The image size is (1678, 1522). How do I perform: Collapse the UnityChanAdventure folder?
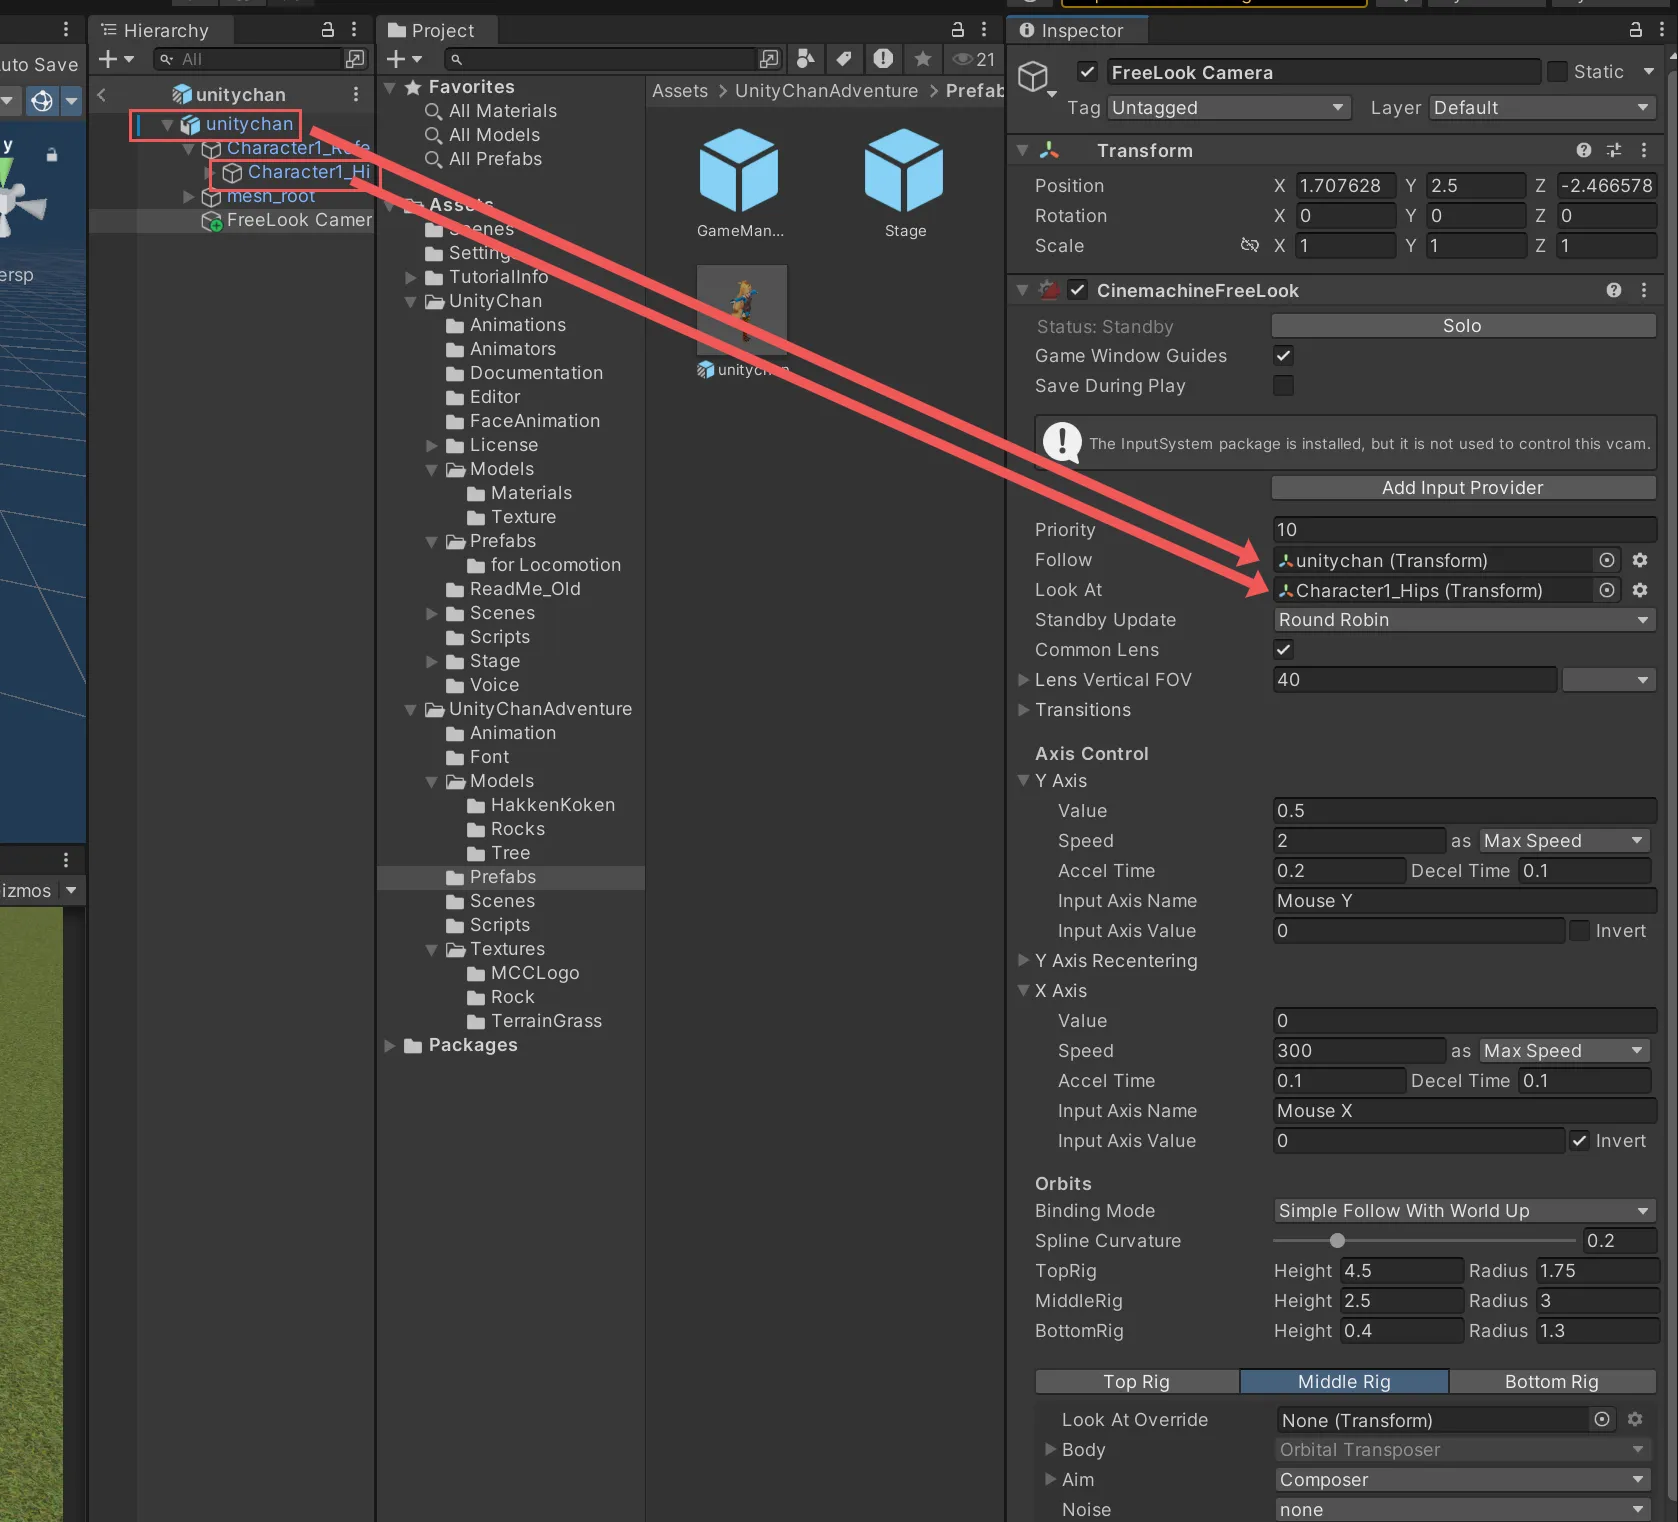click(x=410, y=709)
